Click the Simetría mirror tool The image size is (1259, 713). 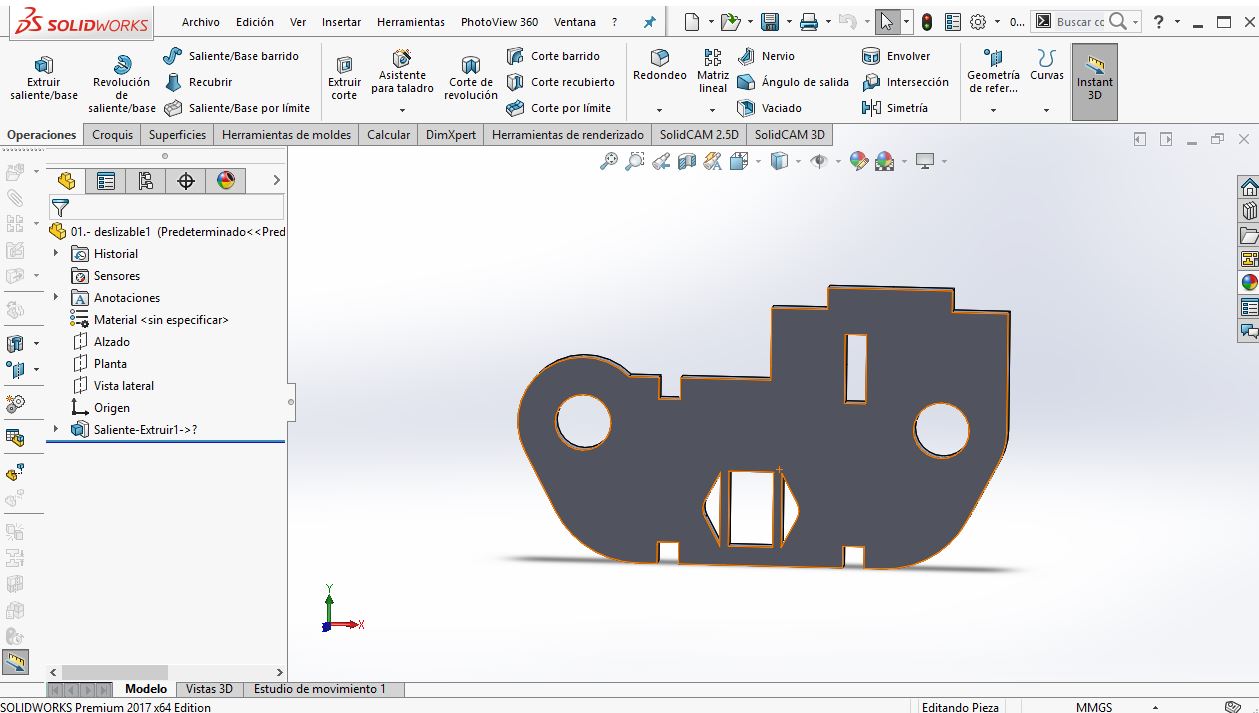point(895,108)
